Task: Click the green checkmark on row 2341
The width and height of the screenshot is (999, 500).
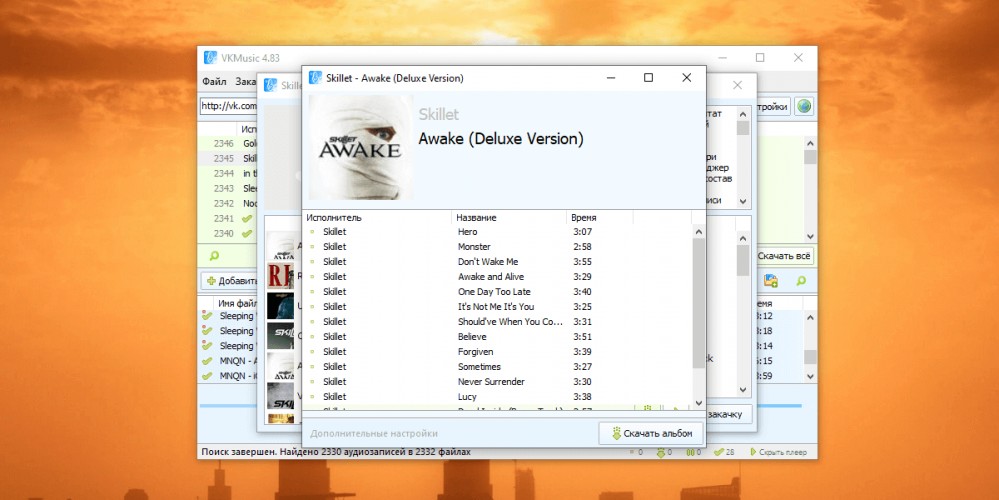Action: coord(247,218)
